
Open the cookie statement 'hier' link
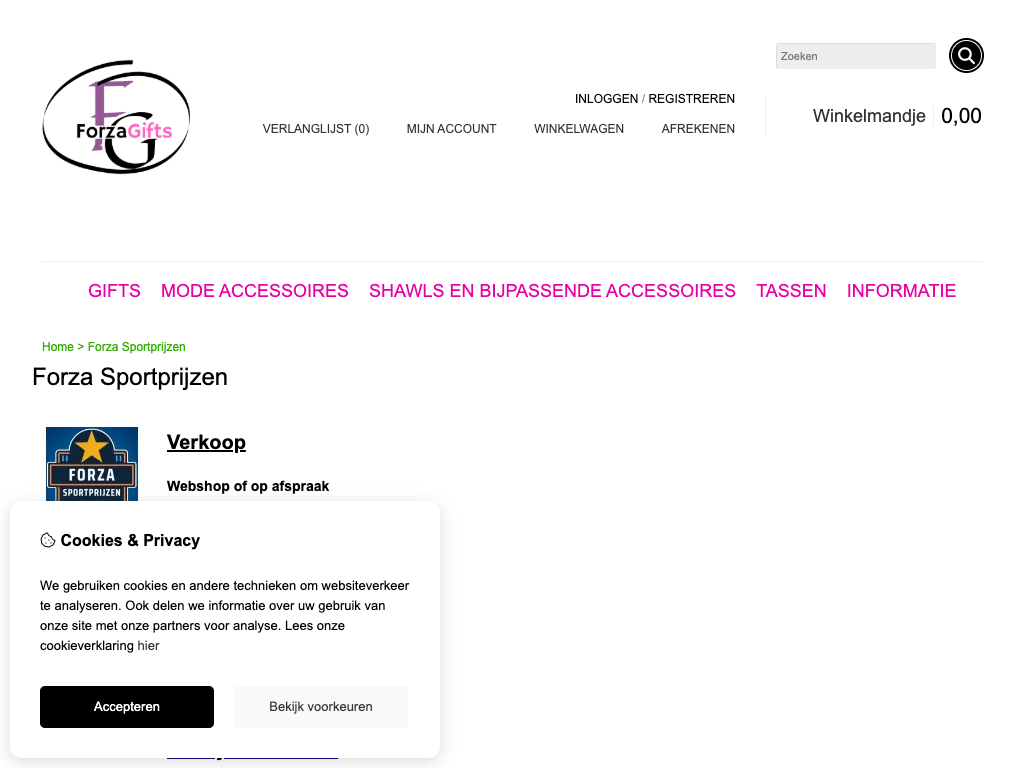[x=148, y=646]
